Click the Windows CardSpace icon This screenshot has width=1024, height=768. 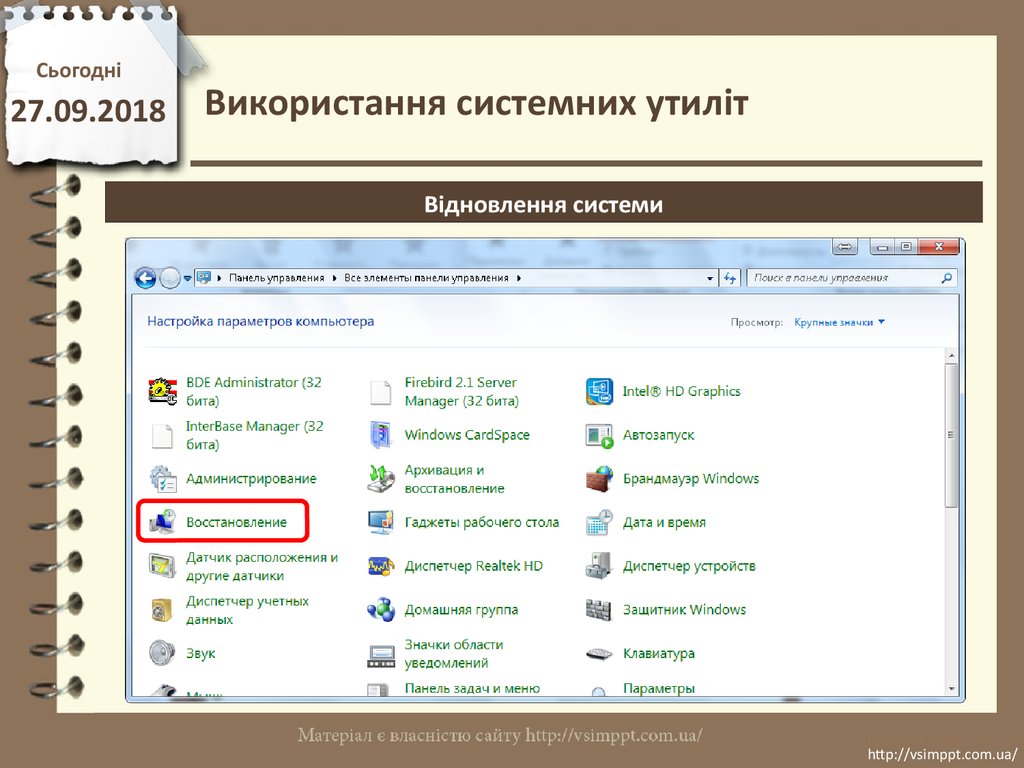coord(381,435)
